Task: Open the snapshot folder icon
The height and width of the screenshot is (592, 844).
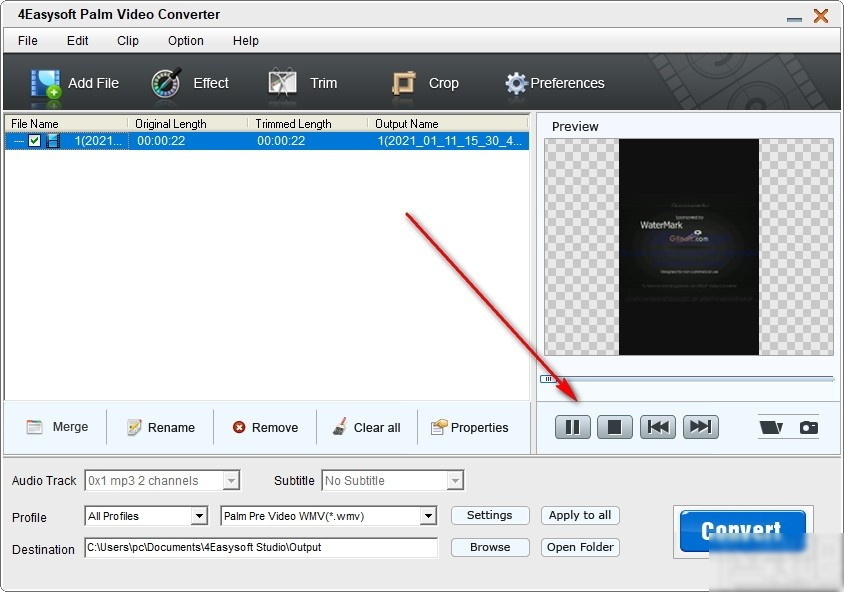Action: [771, 428]
